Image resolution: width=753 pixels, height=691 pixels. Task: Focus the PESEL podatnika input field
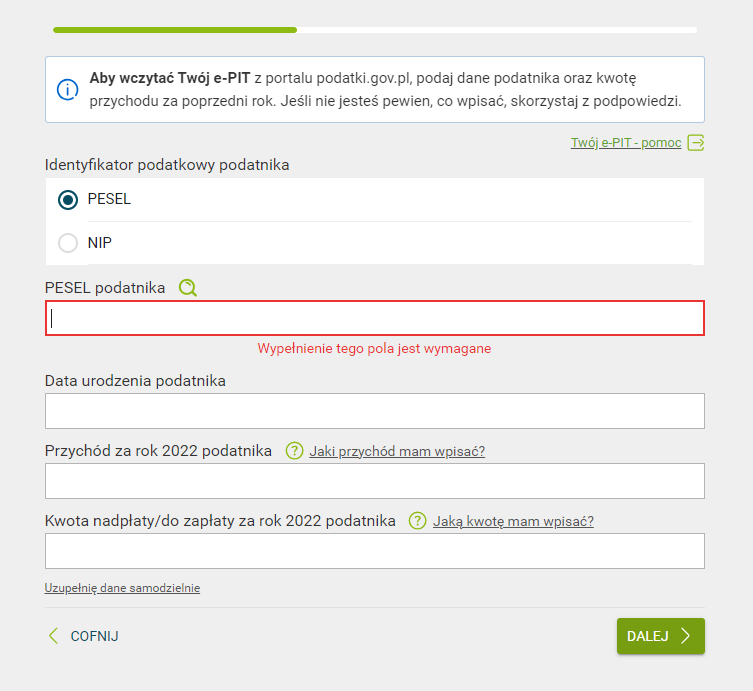tap(375, 318)
